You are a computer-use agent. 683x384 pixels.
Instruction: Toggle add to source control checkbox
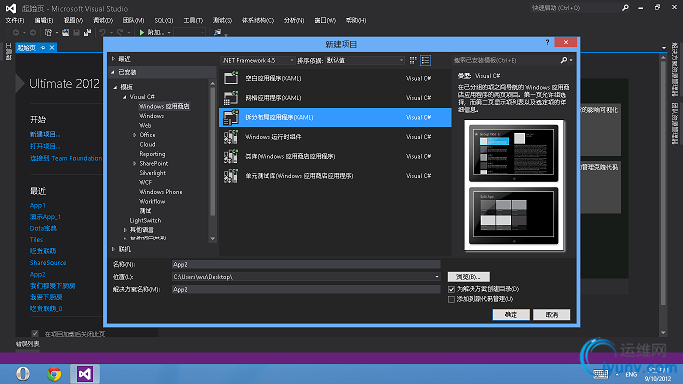point(451,299)
